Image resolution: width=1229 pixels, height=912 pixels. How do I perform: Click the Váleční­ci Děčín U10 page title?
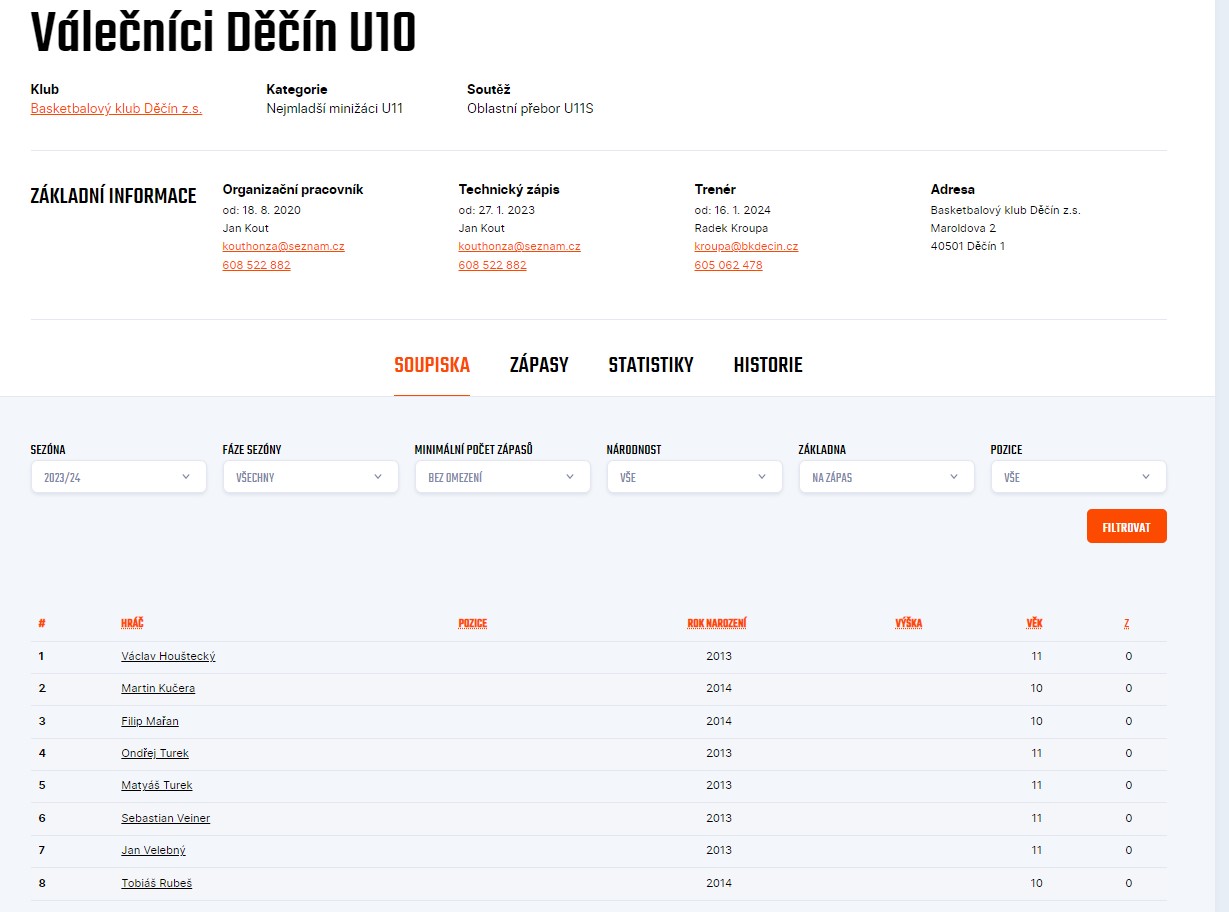pos(223,33)
